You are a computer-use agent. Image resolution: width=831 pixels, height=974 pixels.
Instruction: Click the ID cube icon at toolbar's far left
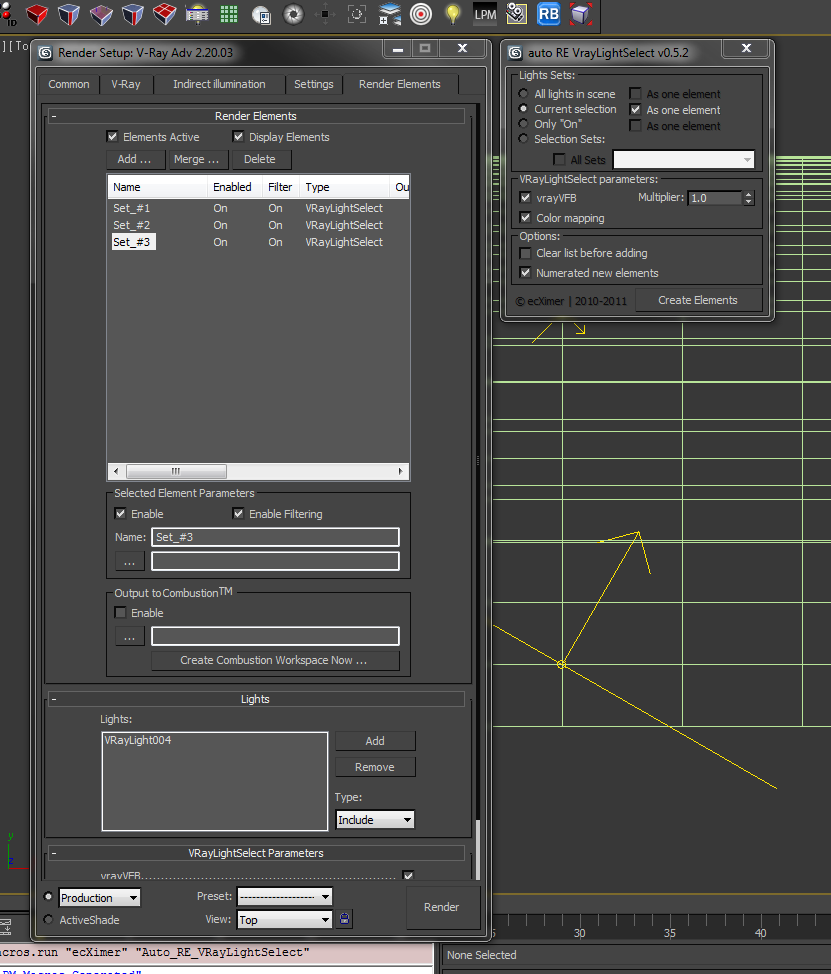[9, 14]
